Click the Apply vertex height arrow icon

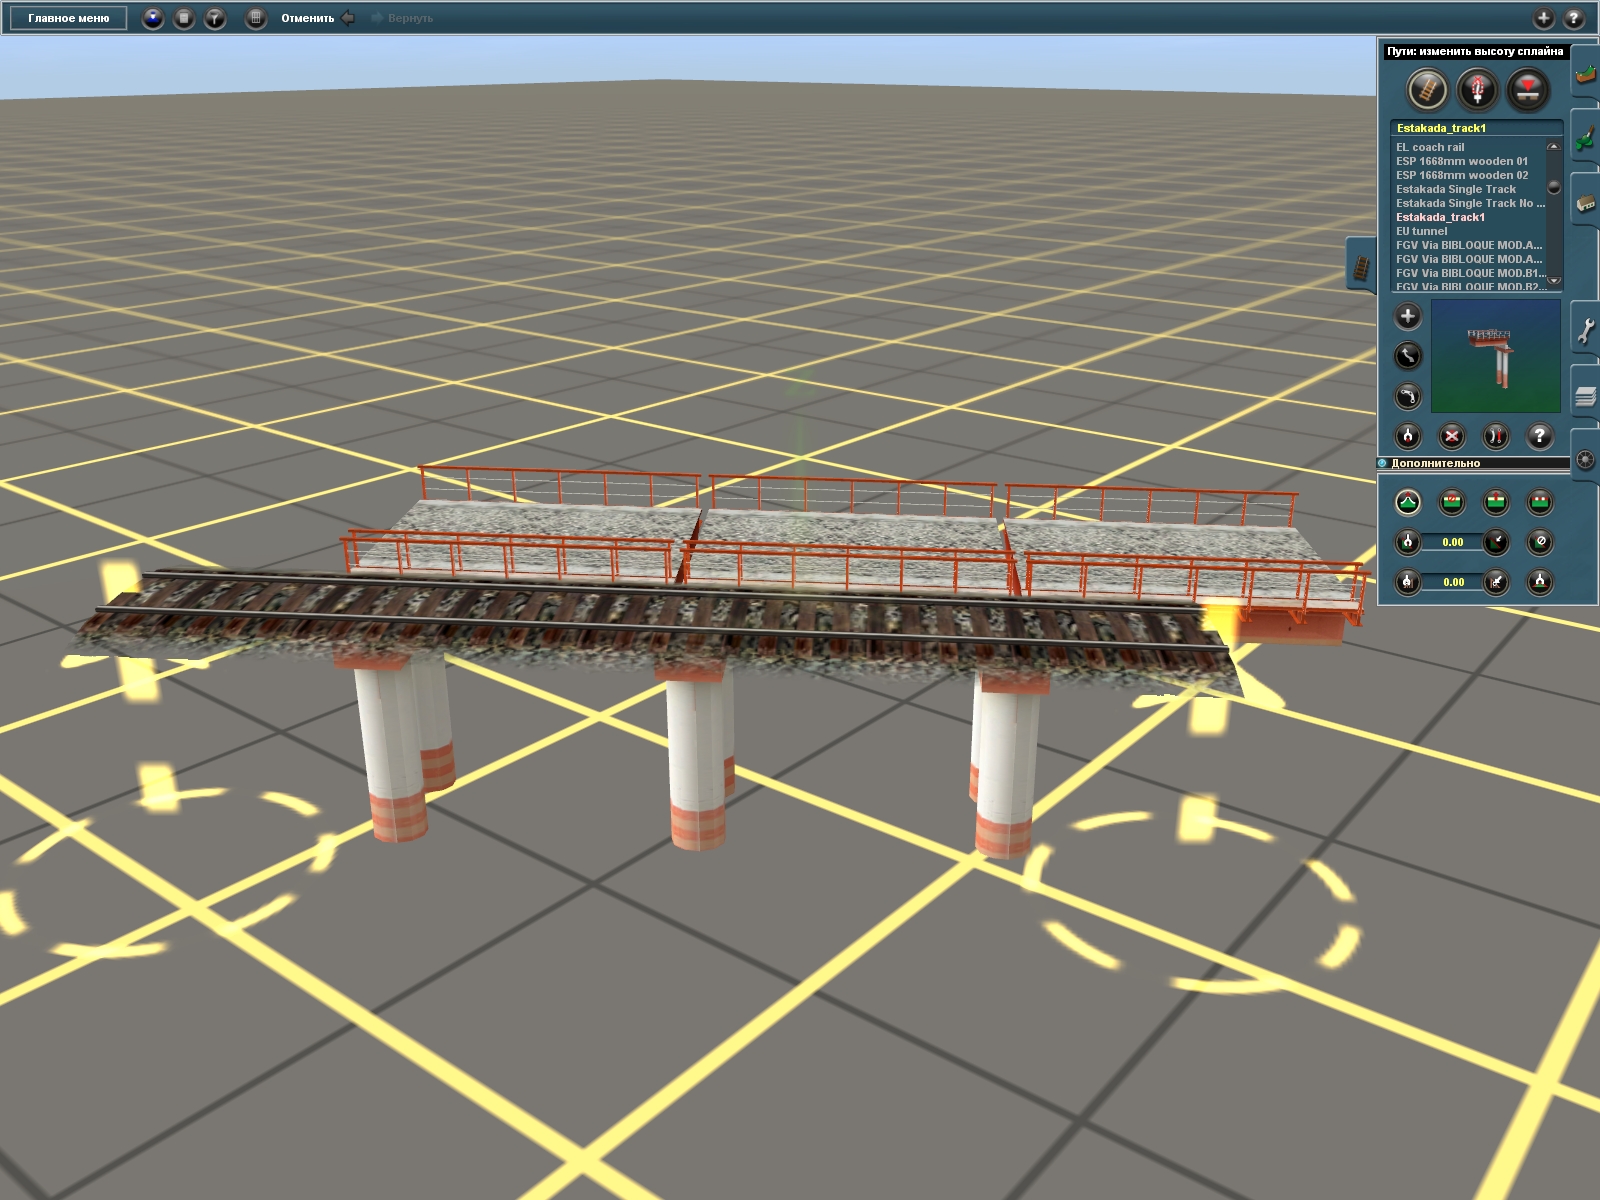[1496, 581]
